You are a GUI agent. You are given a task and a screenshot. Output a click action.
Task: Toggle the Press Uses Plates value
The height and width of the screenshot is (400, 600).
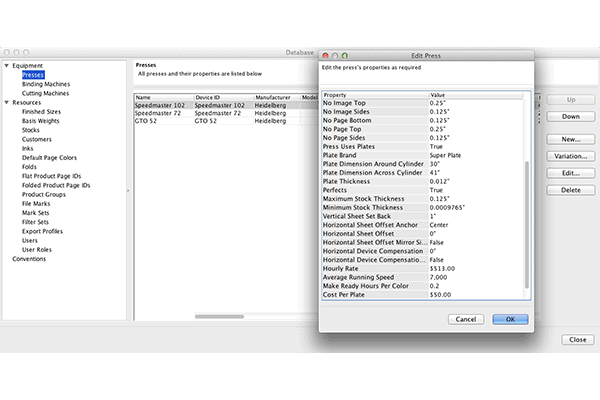coord(475,147)
